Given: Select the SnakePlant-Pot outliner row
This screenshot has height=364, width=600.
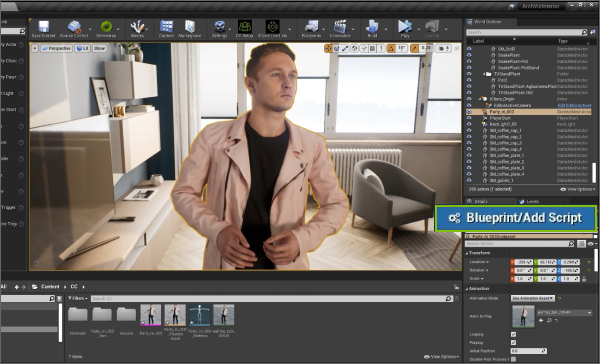Looking at the screenshot, I should 529,62.
